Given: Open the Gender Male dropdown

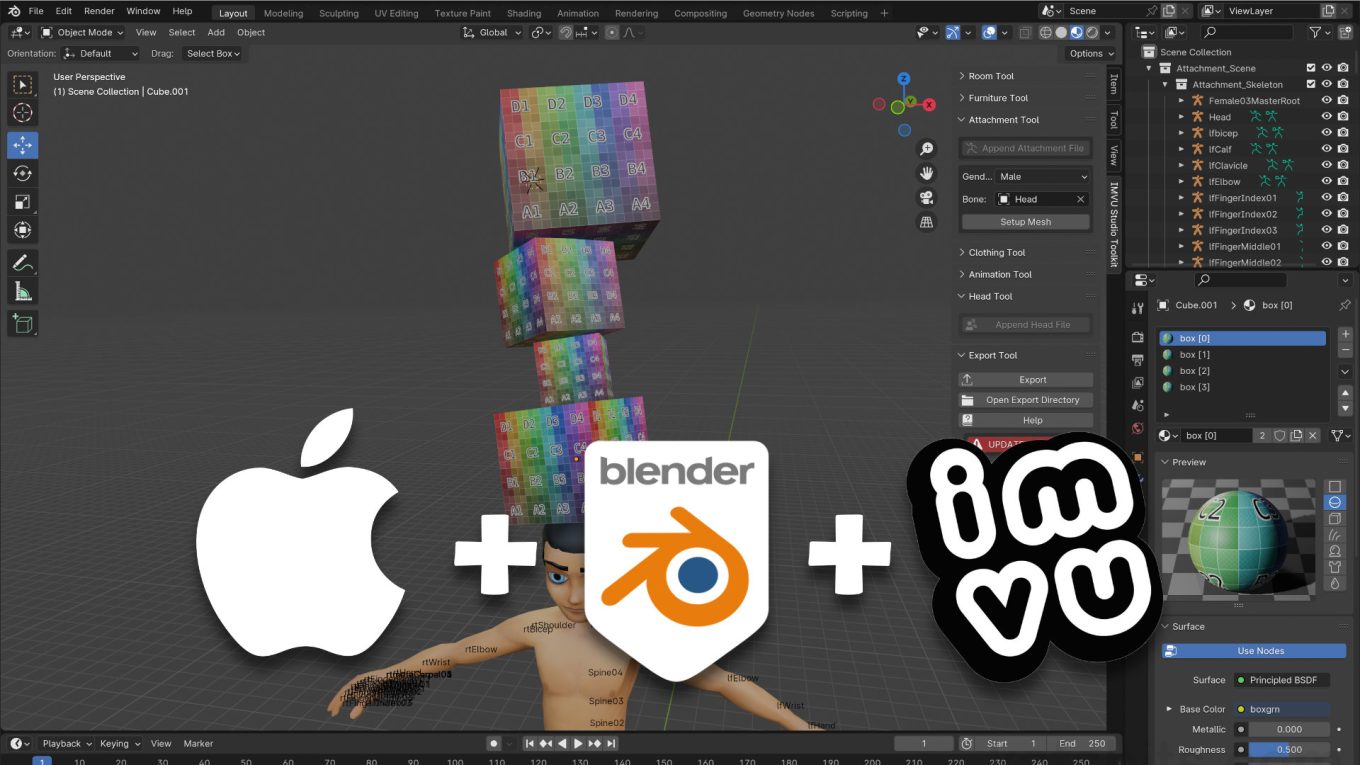Looking at the screenshot, I should tap(1043, 176).
